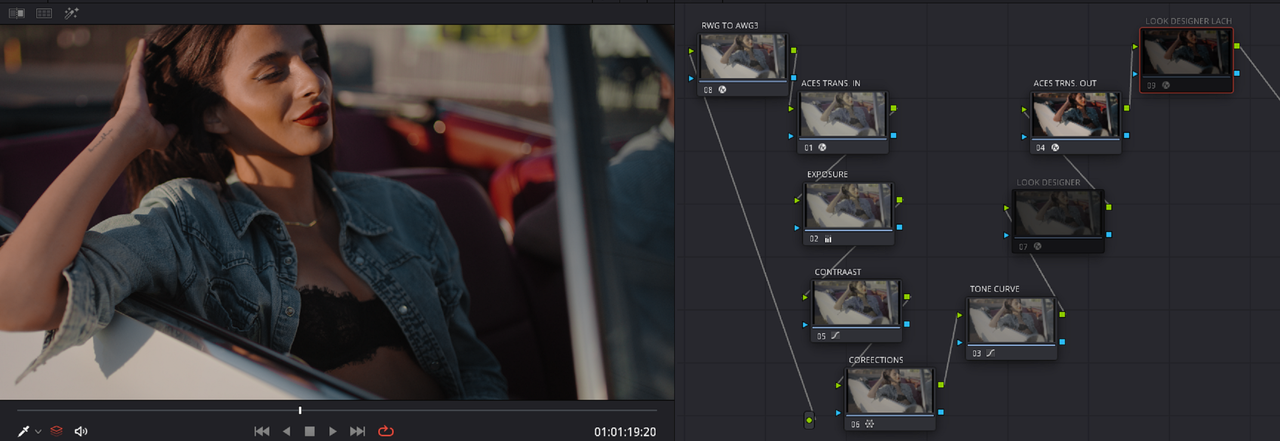Viewport: 1280px width, 441px height.
Task: Select the ACES TRANS IN node thumbnail
Action: tap(843, 115)
